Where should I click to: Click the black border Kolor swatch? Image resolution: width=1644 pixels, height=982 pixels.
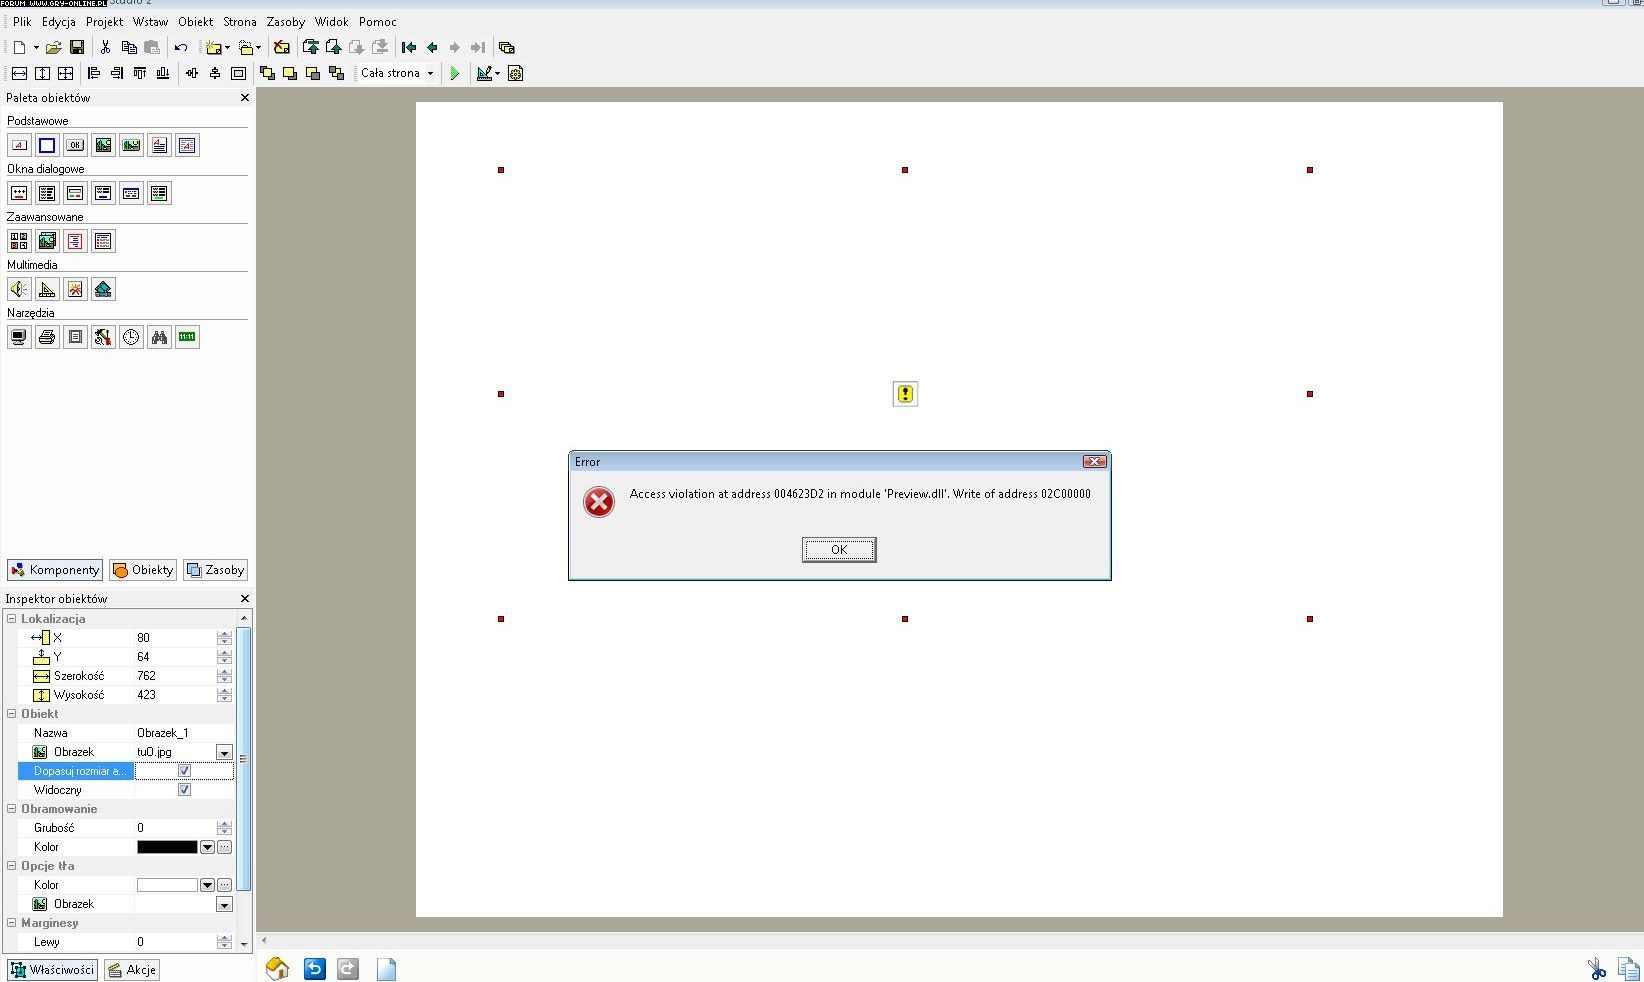(x=167, y=847)
